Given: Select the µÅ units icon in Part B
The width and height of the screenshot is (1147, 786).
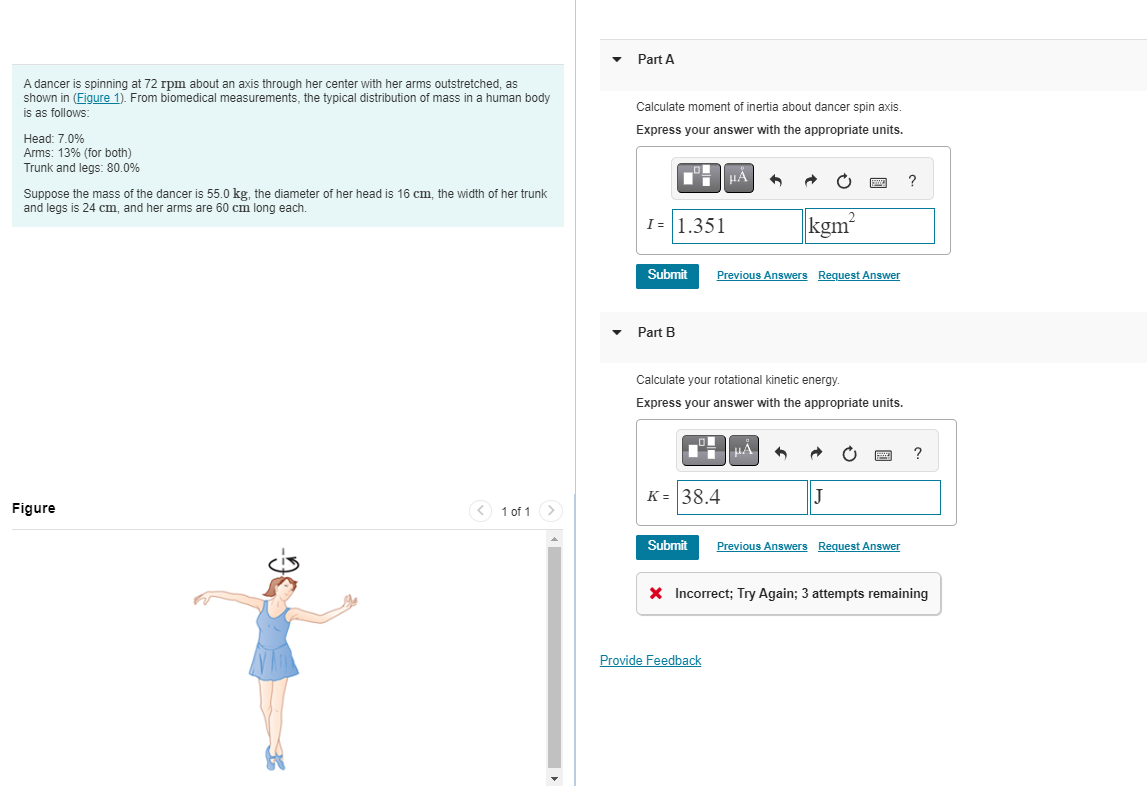Looking at the screenshot, I should pyautogui.click(x=744, y=449).
